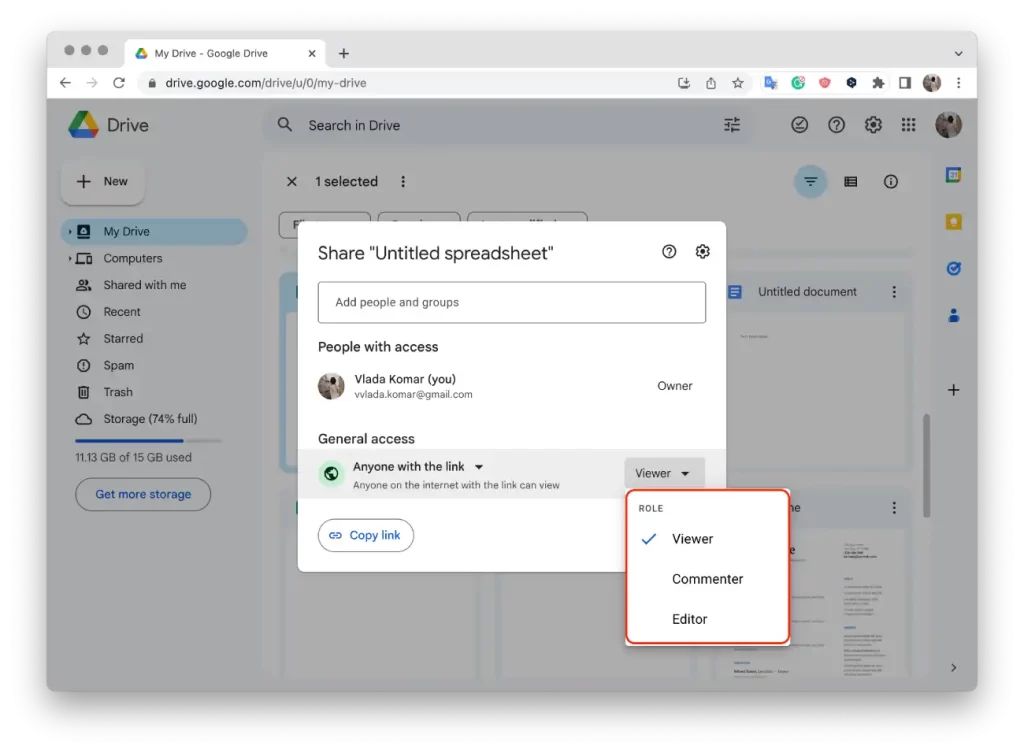Image resolution: width=1024 pixels, height=753 pixels.
Task: Get add-ons plus icon
Action: coord(953,390)
